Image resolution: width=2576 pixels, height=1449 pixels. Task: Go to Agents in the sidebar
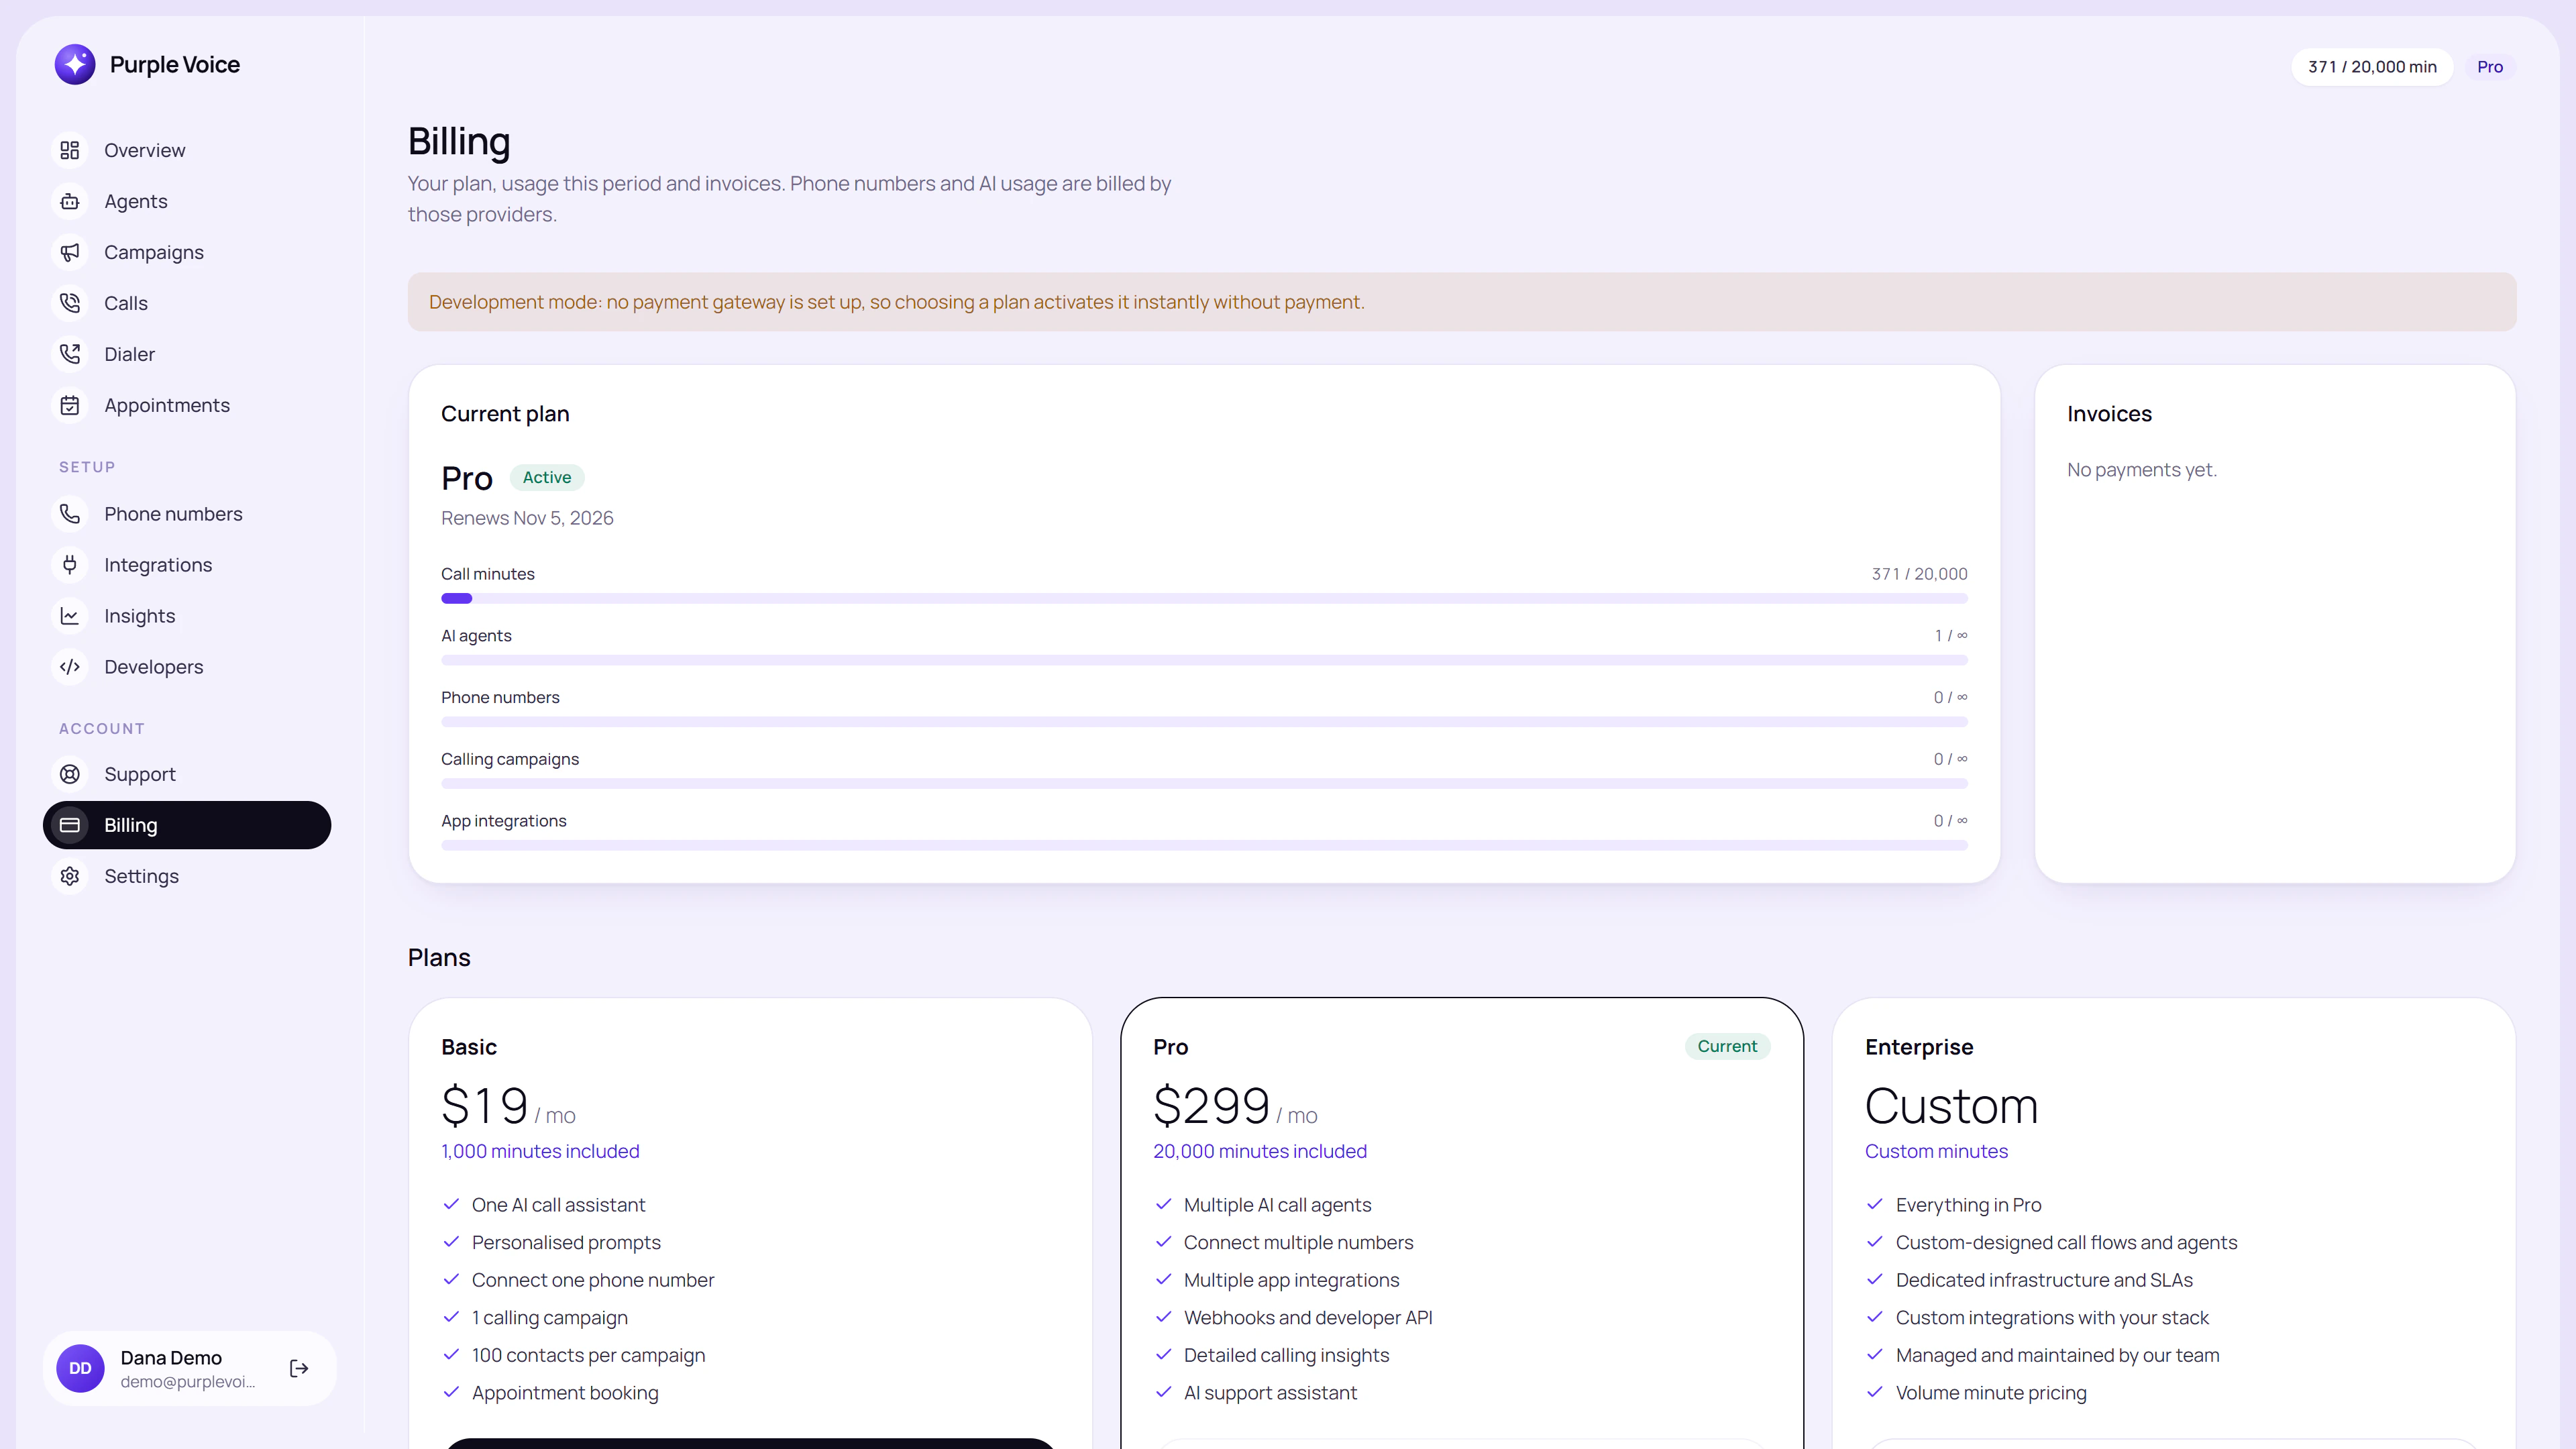tap(187, 201)
